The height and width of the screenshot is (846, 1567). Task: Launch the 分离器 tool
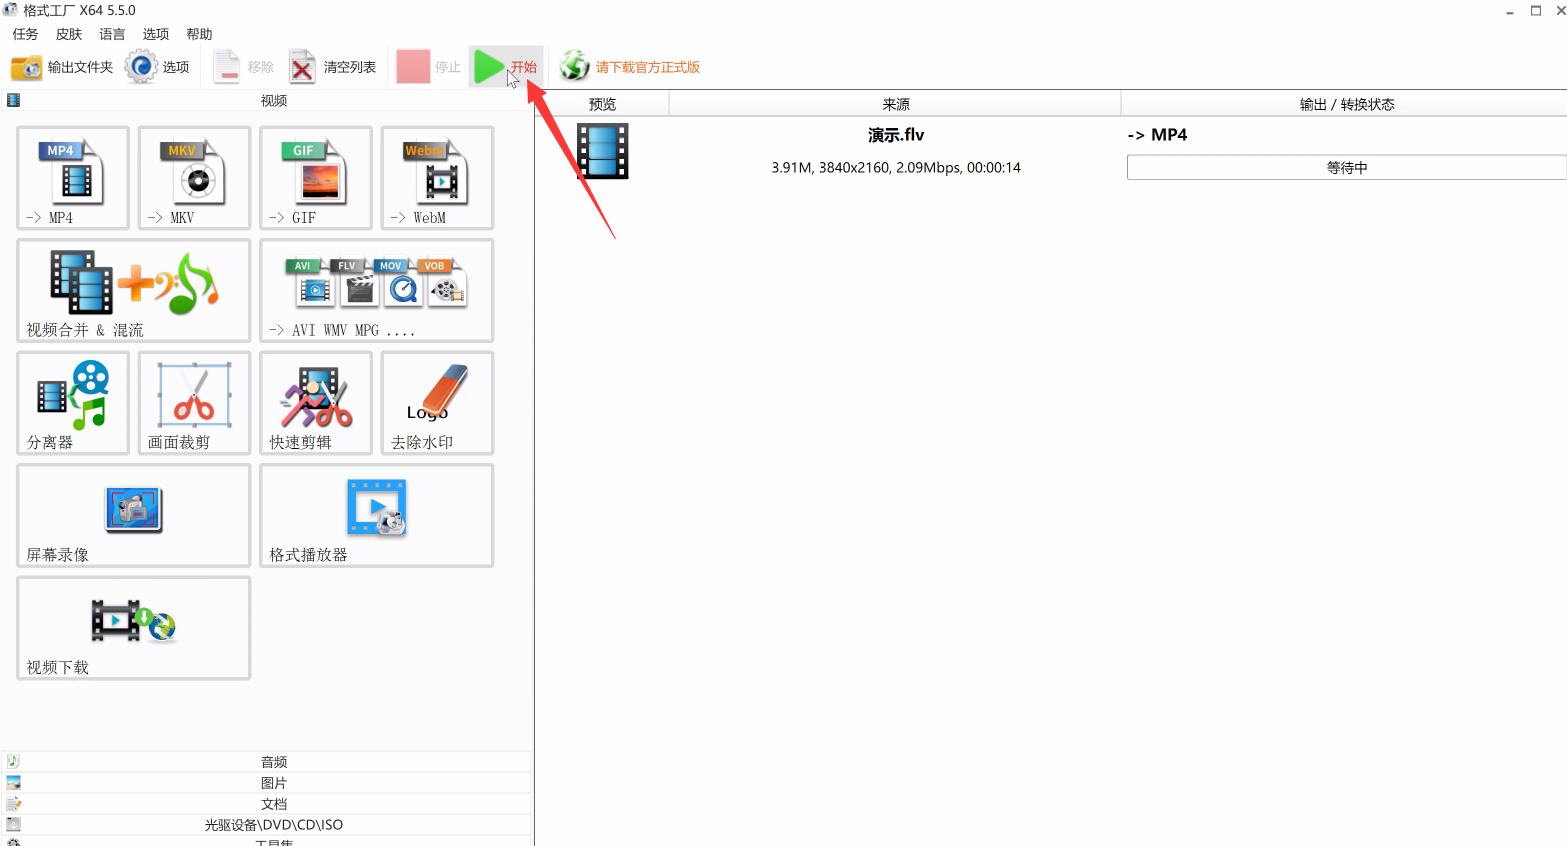73,403
